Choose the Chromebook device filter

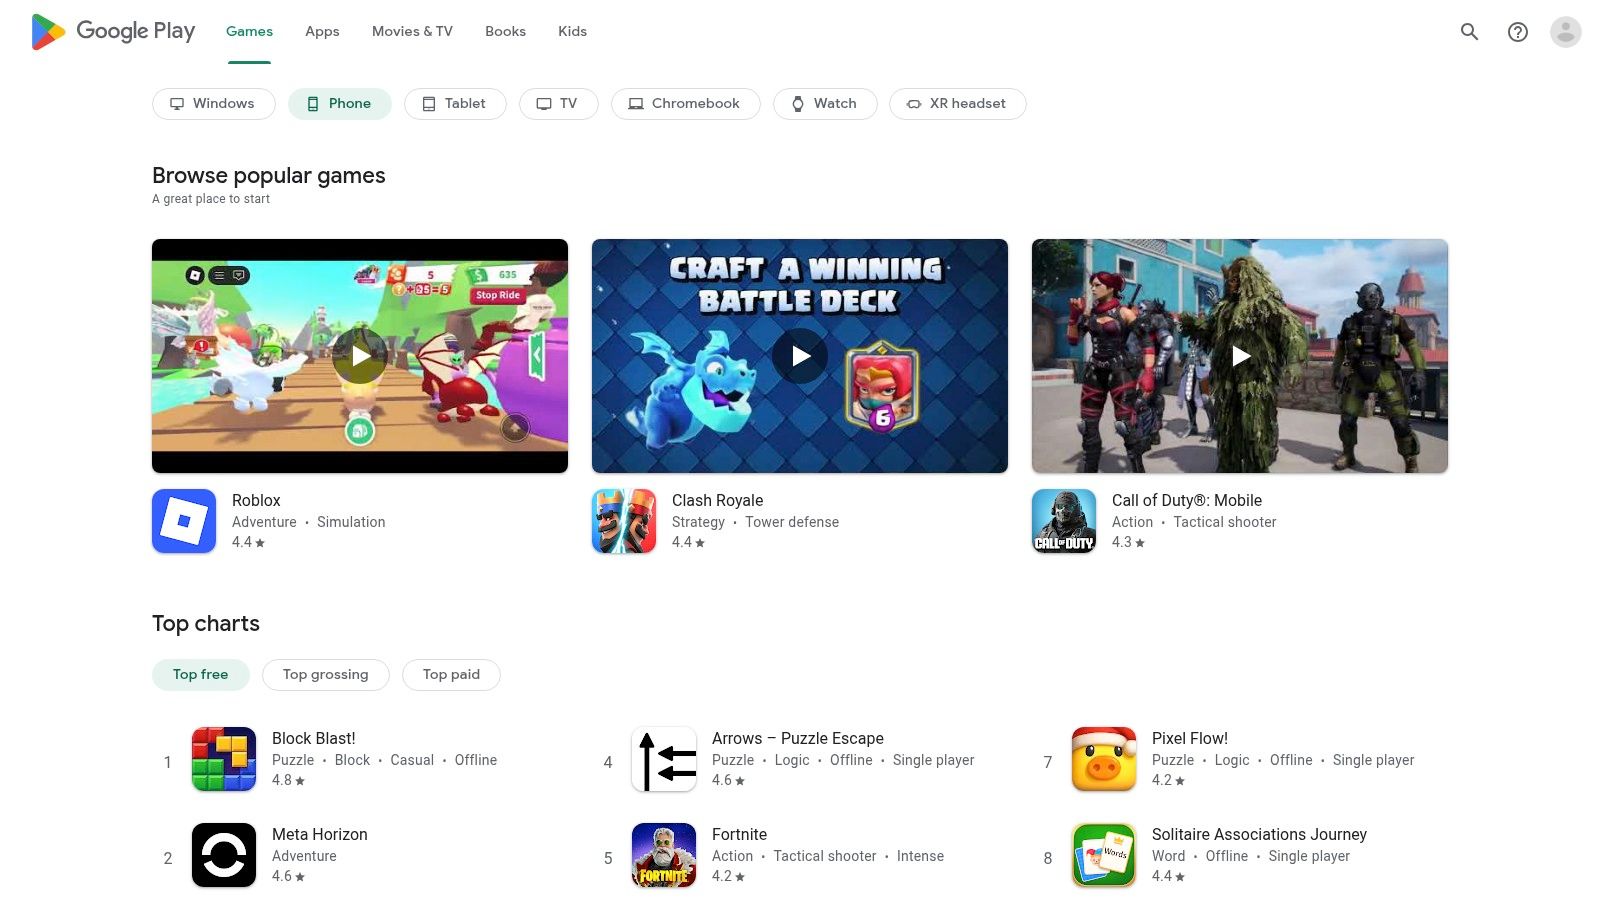[685, 104]
